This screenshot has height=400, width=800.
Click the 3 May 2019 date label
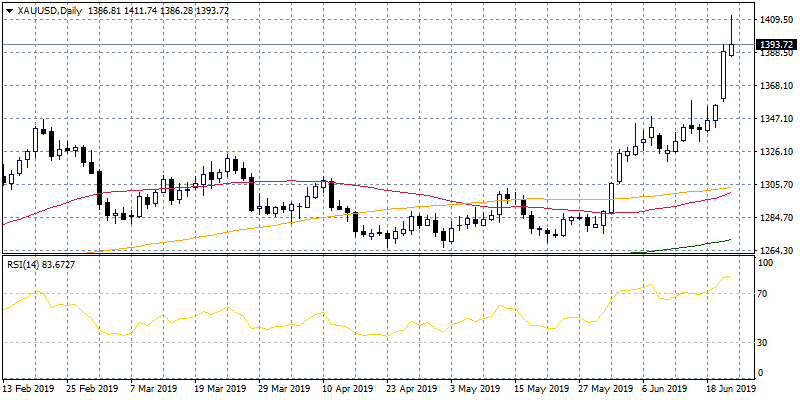click(473, 388)
